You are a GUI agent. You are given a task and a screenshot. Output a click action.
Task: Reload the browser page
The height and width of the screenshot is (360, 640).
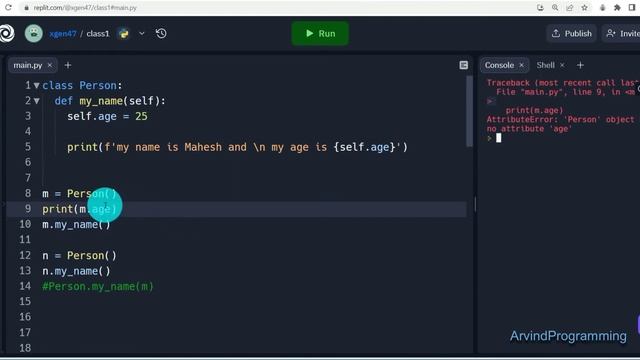coord(8,7)
